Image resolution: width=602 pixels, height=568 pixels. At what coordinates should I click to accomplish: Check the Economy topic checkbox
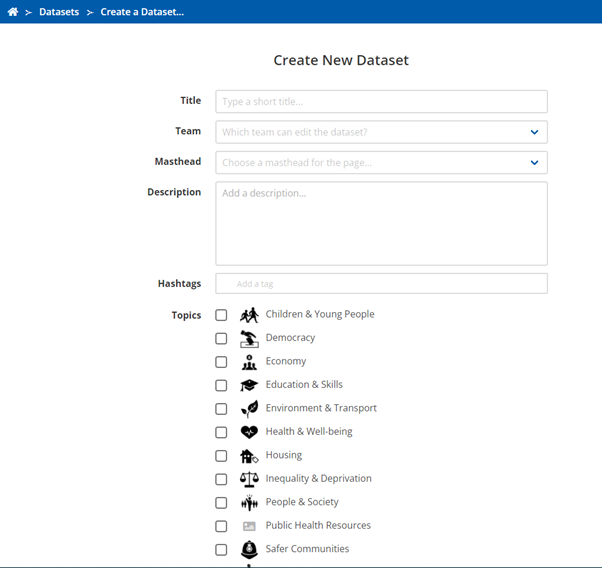(221, 362)
